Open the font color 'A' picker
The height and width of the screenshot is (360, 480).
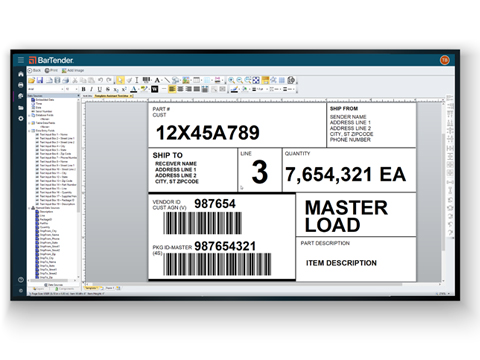pos(134,89)
